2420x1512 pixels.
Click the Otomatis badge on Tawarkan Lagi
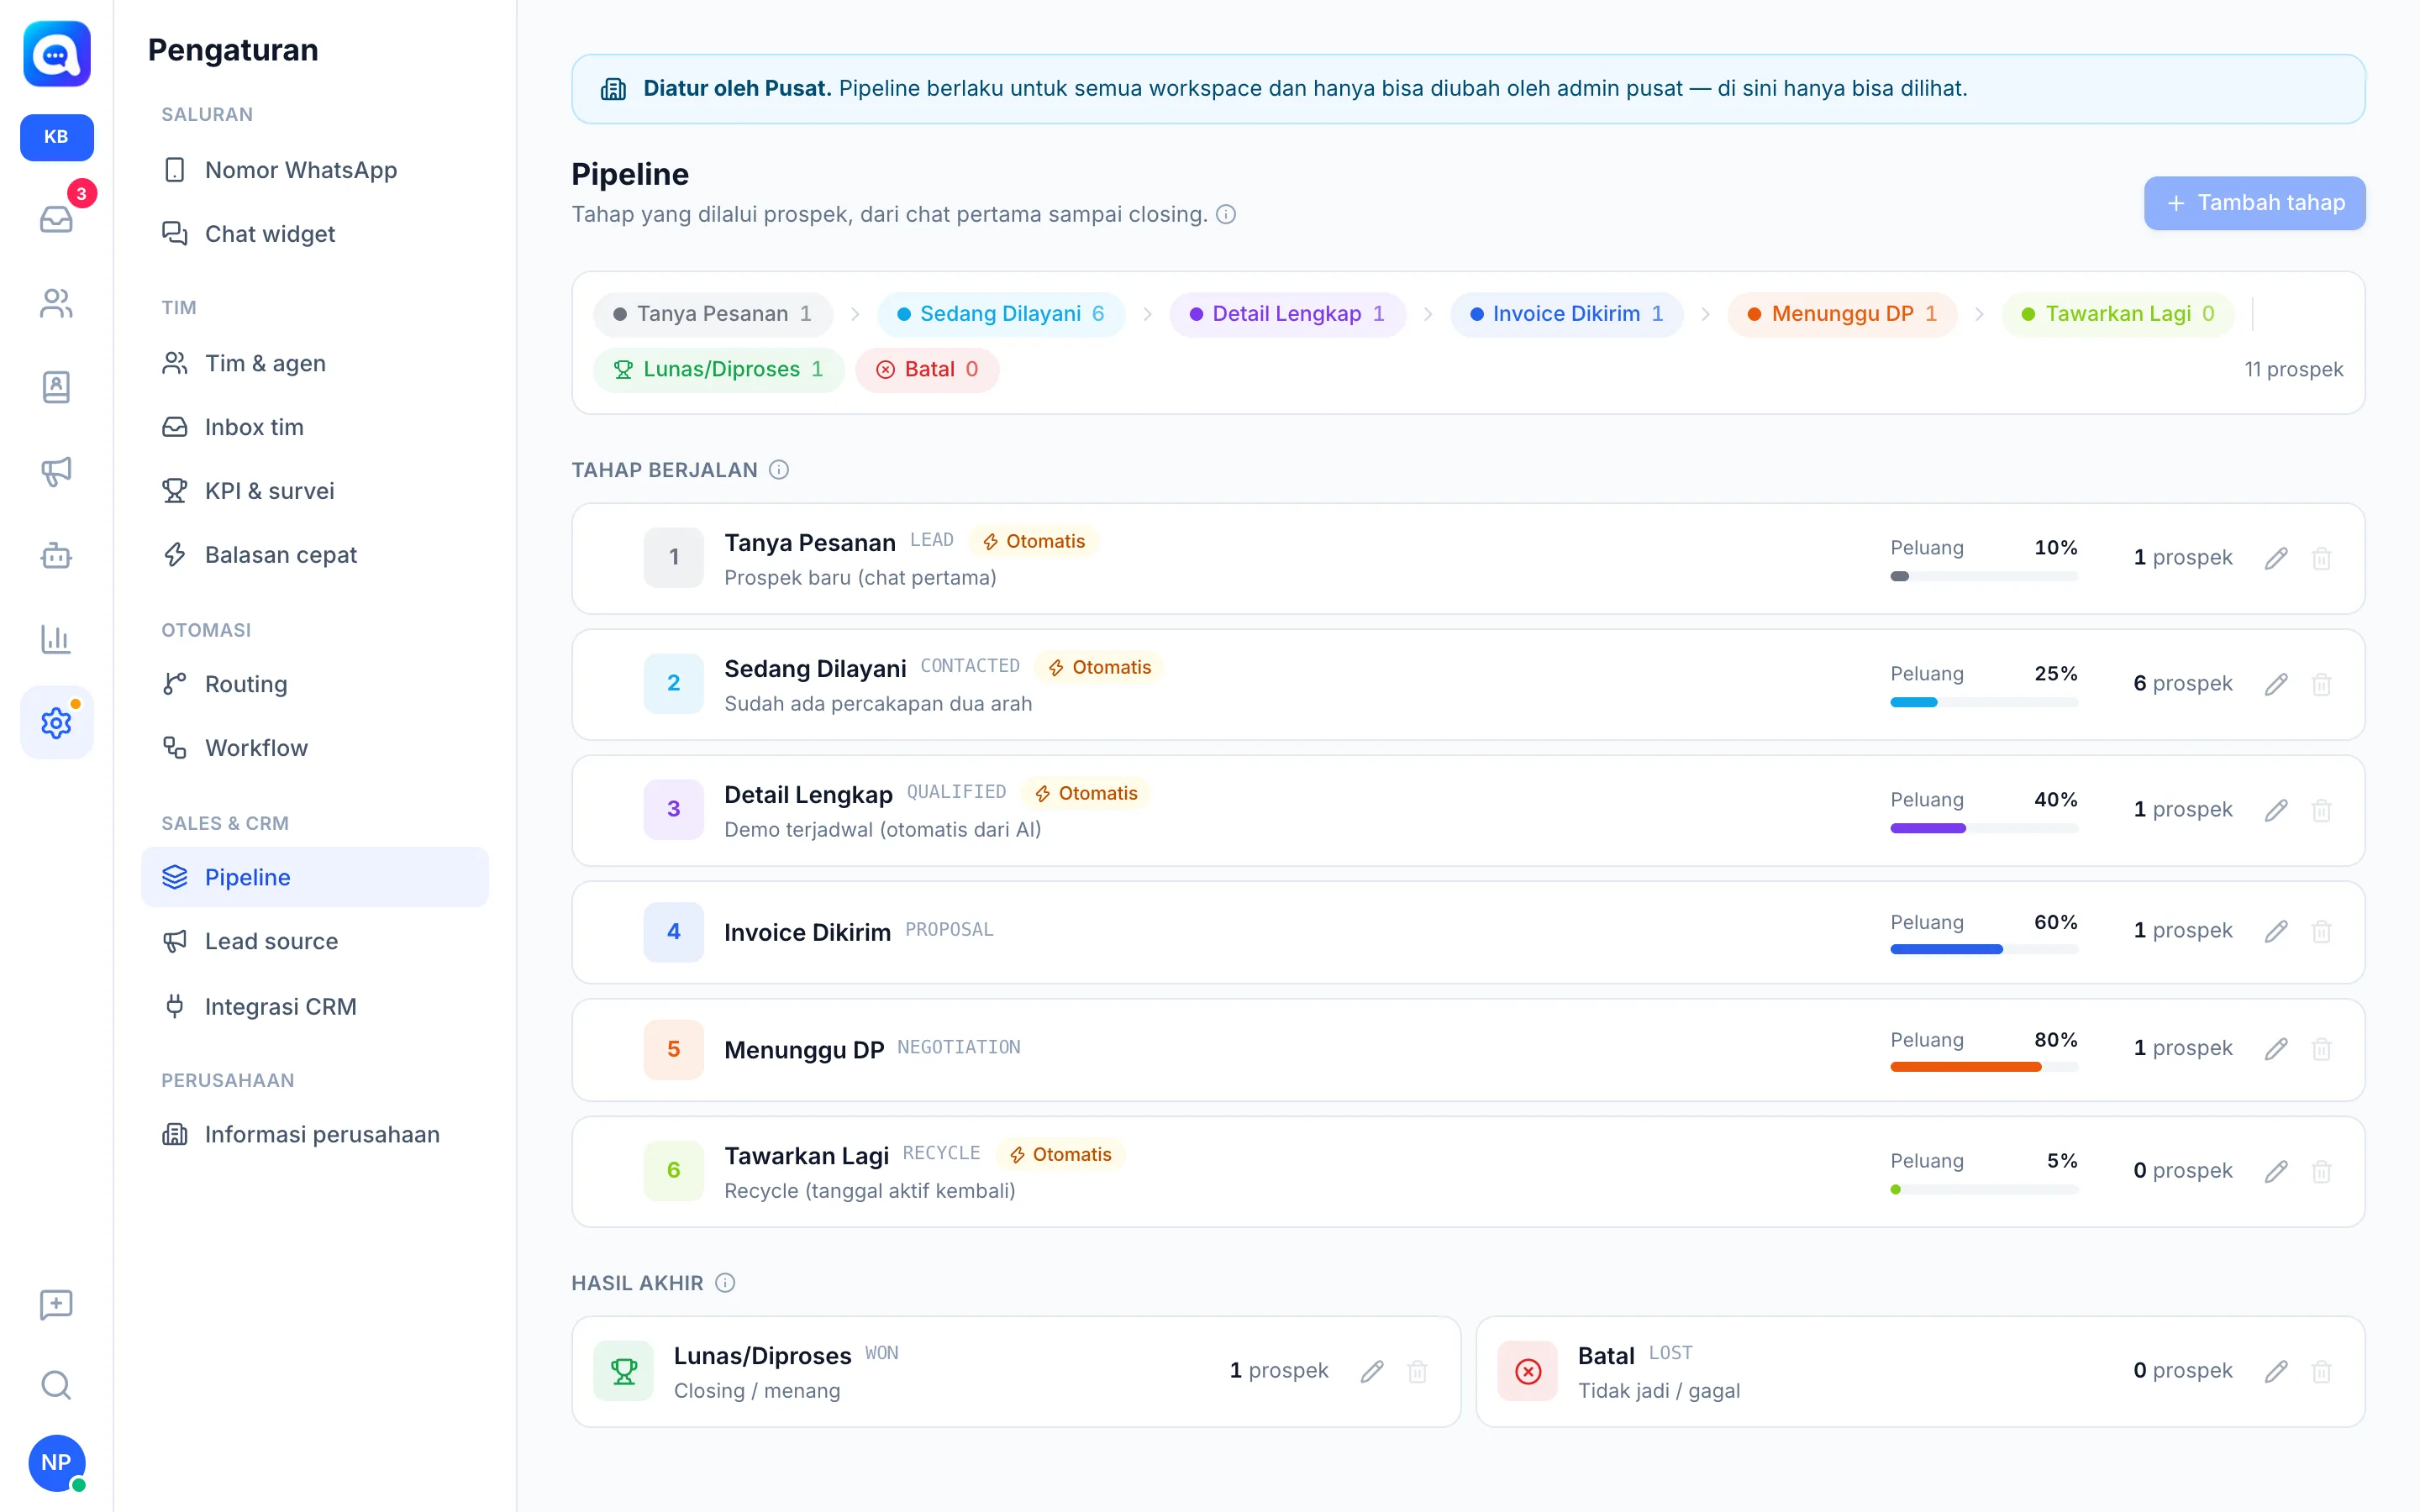tap(1060, 1154)
